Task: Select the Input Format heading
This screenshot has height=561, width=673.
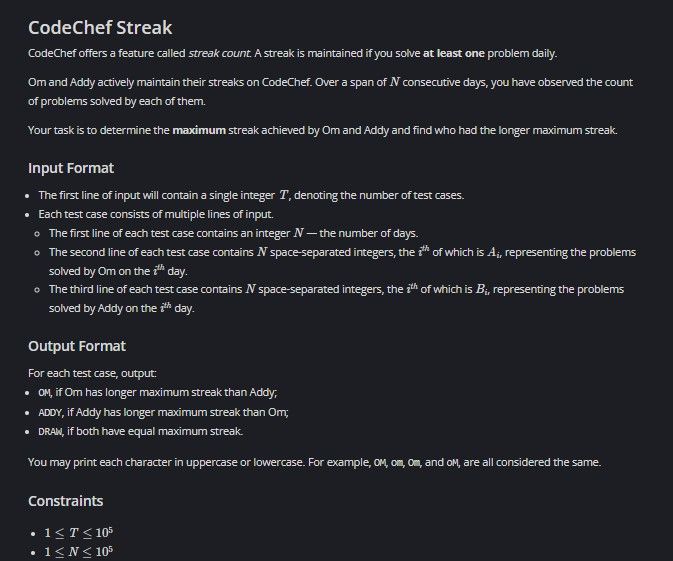Action: [x=71, y=168]
